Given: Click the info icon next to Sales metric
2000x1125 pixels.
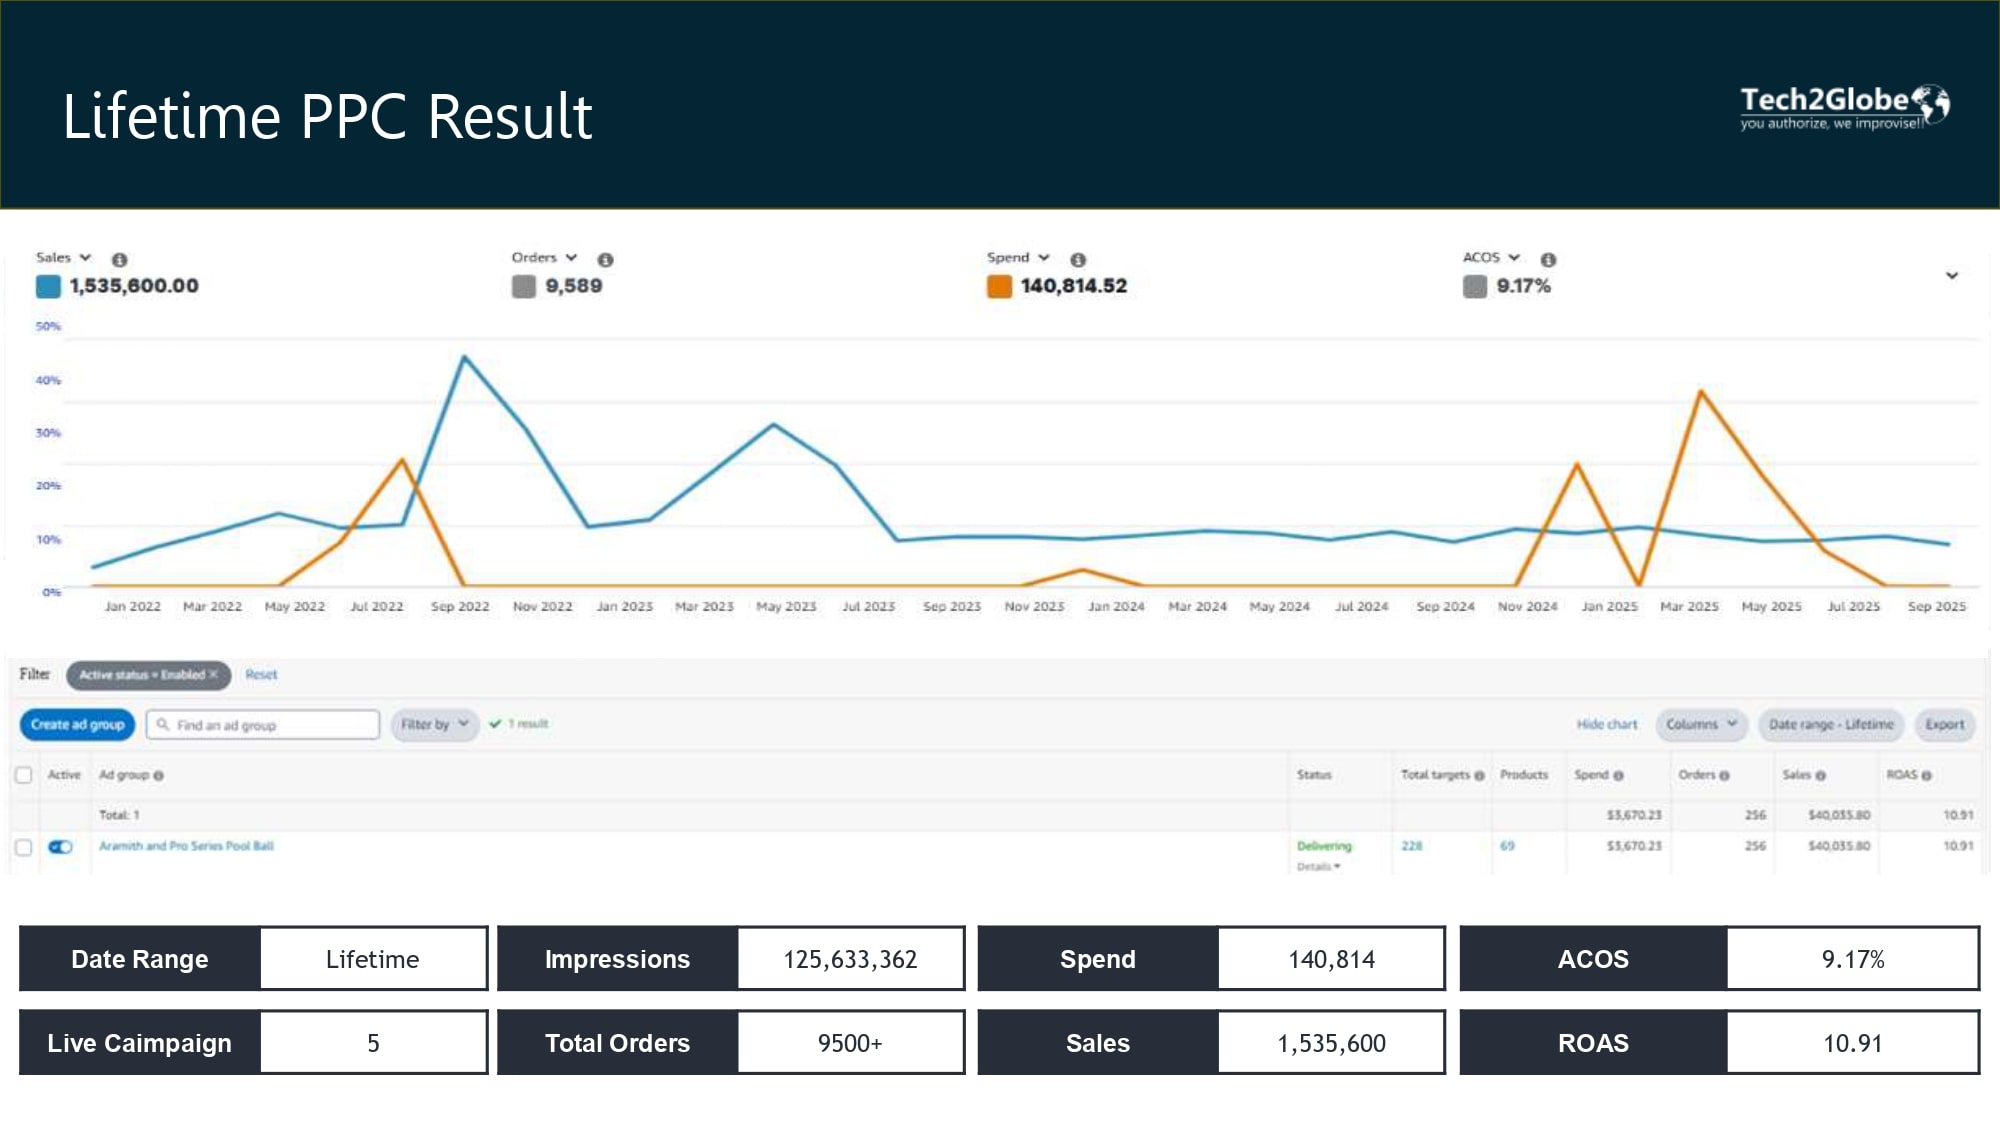Looking at the screenshot, I should (120, 259).
